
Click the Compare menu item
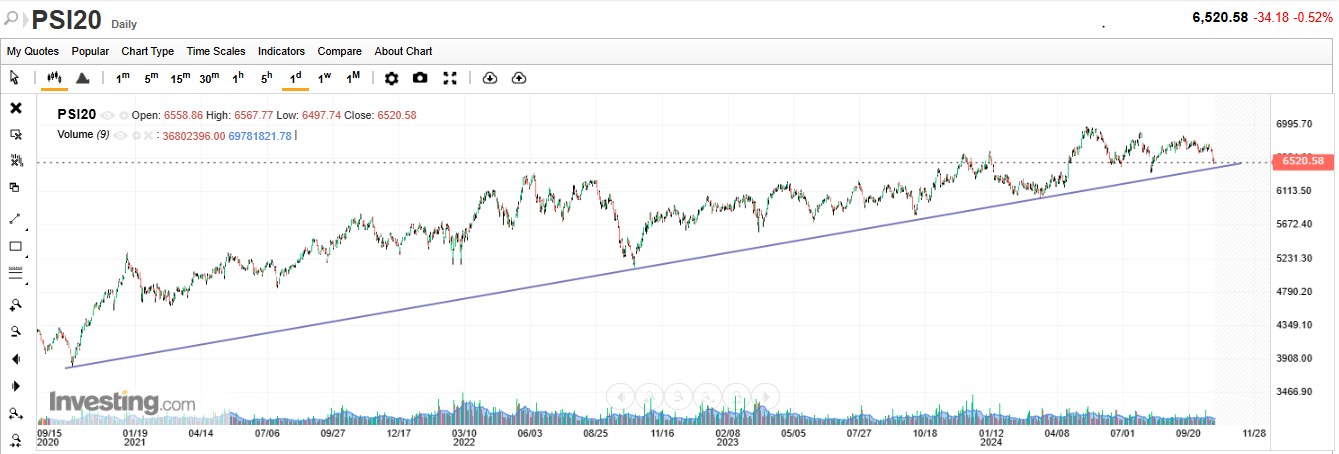pyautogui.click(x=339, y=51)
